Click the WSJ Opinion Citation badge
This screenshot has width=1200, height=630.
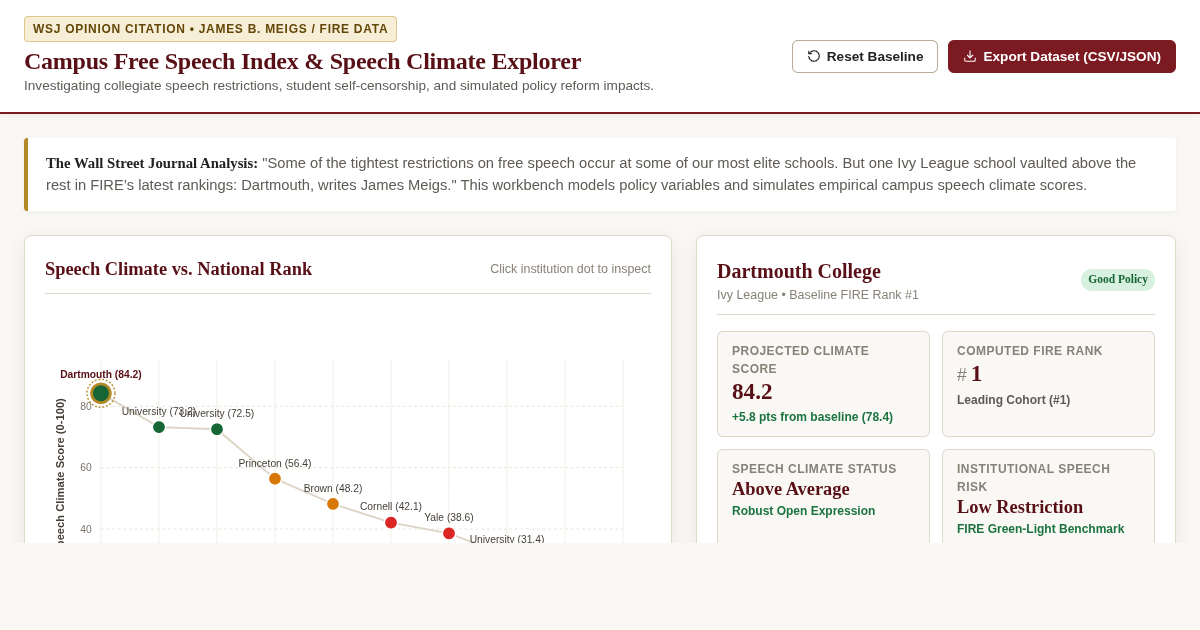pos(210,29)
